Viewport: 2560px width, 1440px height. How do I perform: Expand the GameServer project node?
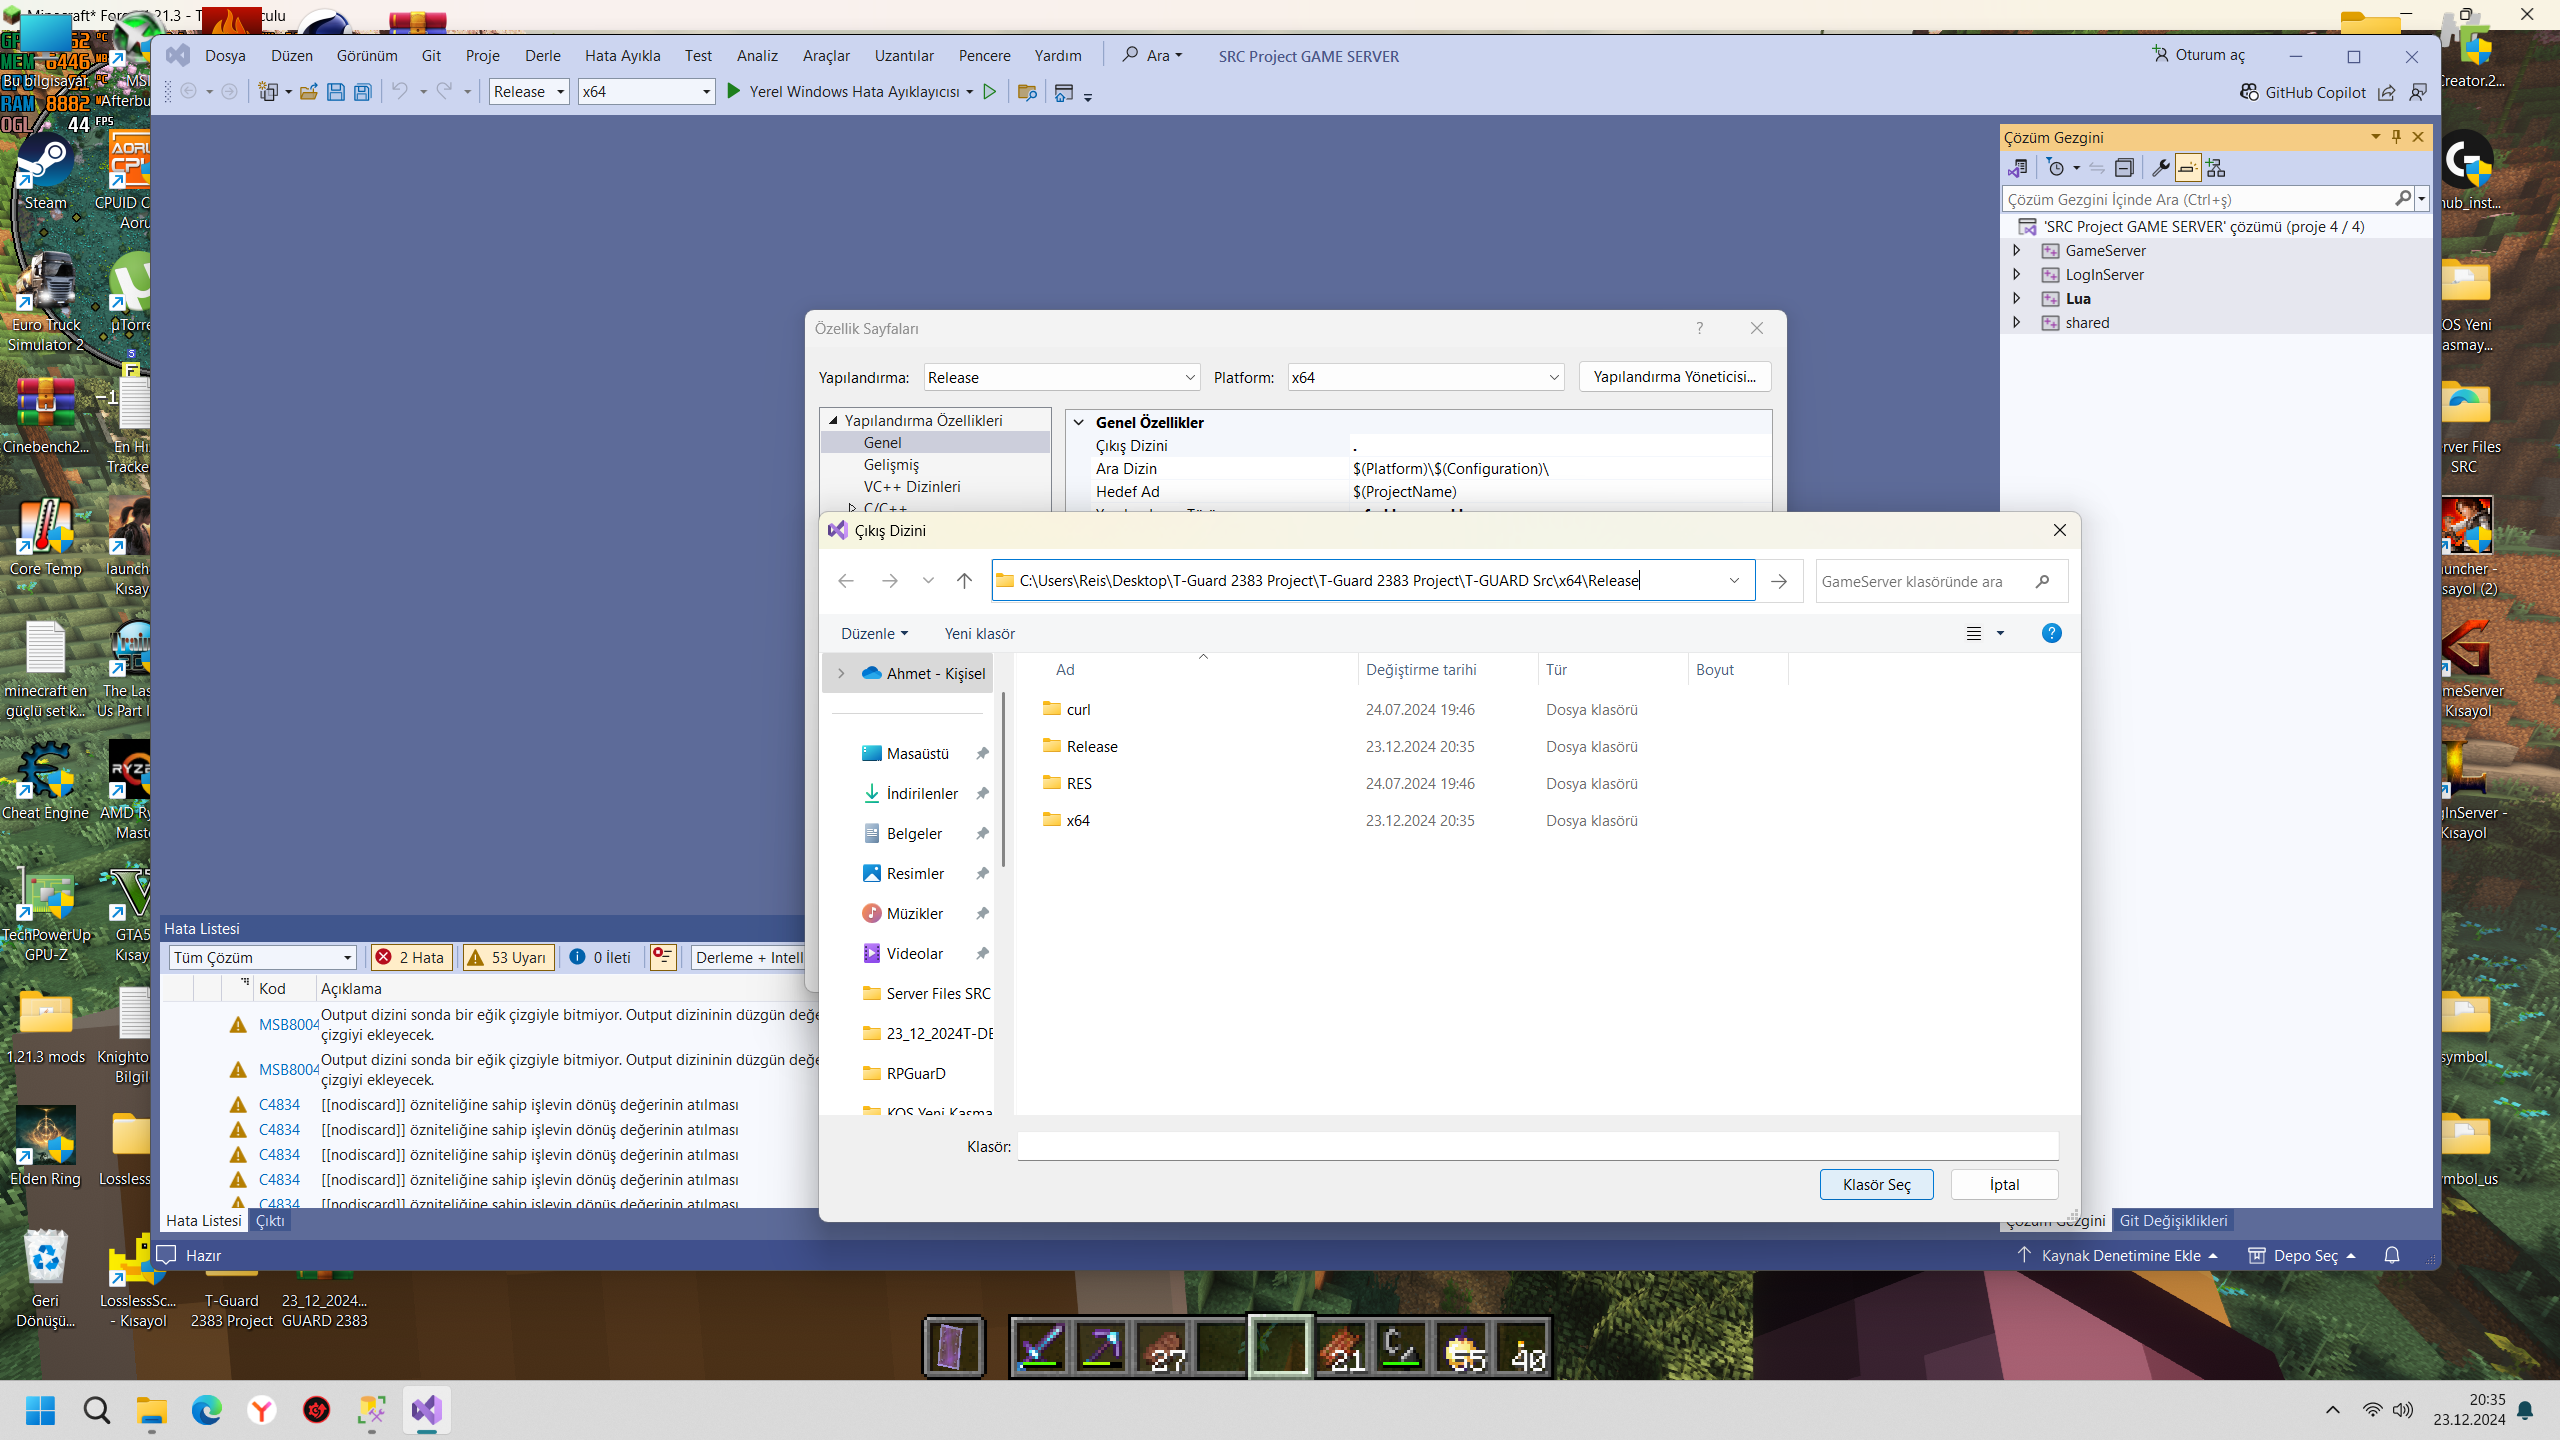coord(2016,250)
